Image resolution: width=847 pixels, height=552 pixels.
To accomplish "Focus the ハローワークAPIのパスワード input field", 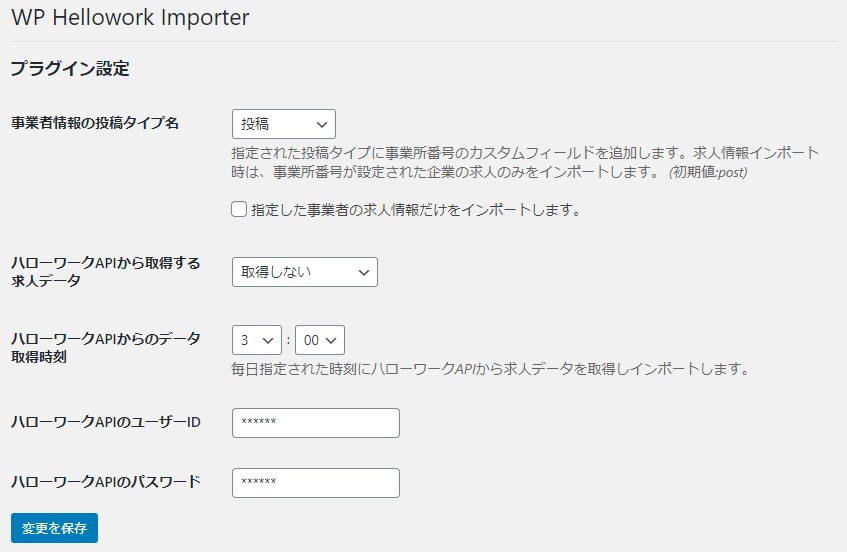I will pos(316,482).
